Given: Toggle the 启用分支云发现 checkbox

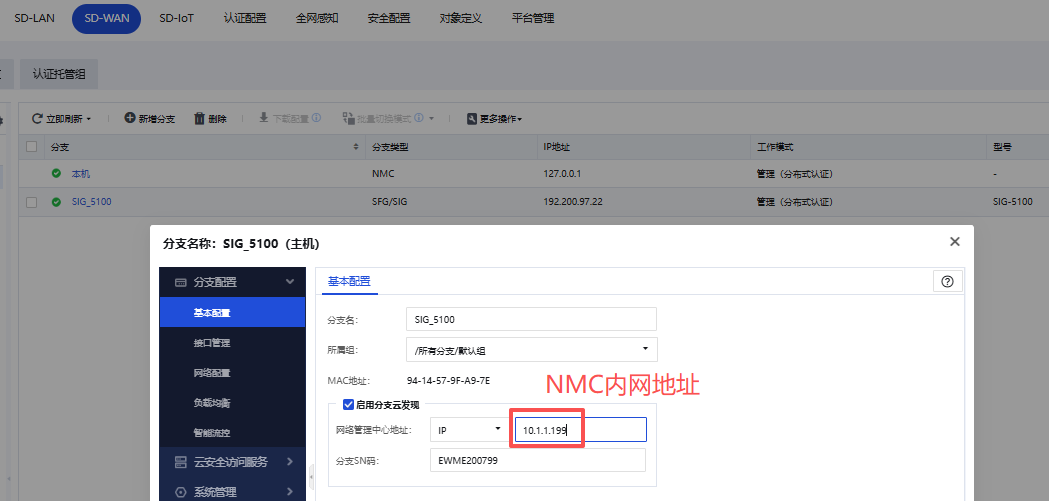Looking at the screenshot, I should click(348, 405).
